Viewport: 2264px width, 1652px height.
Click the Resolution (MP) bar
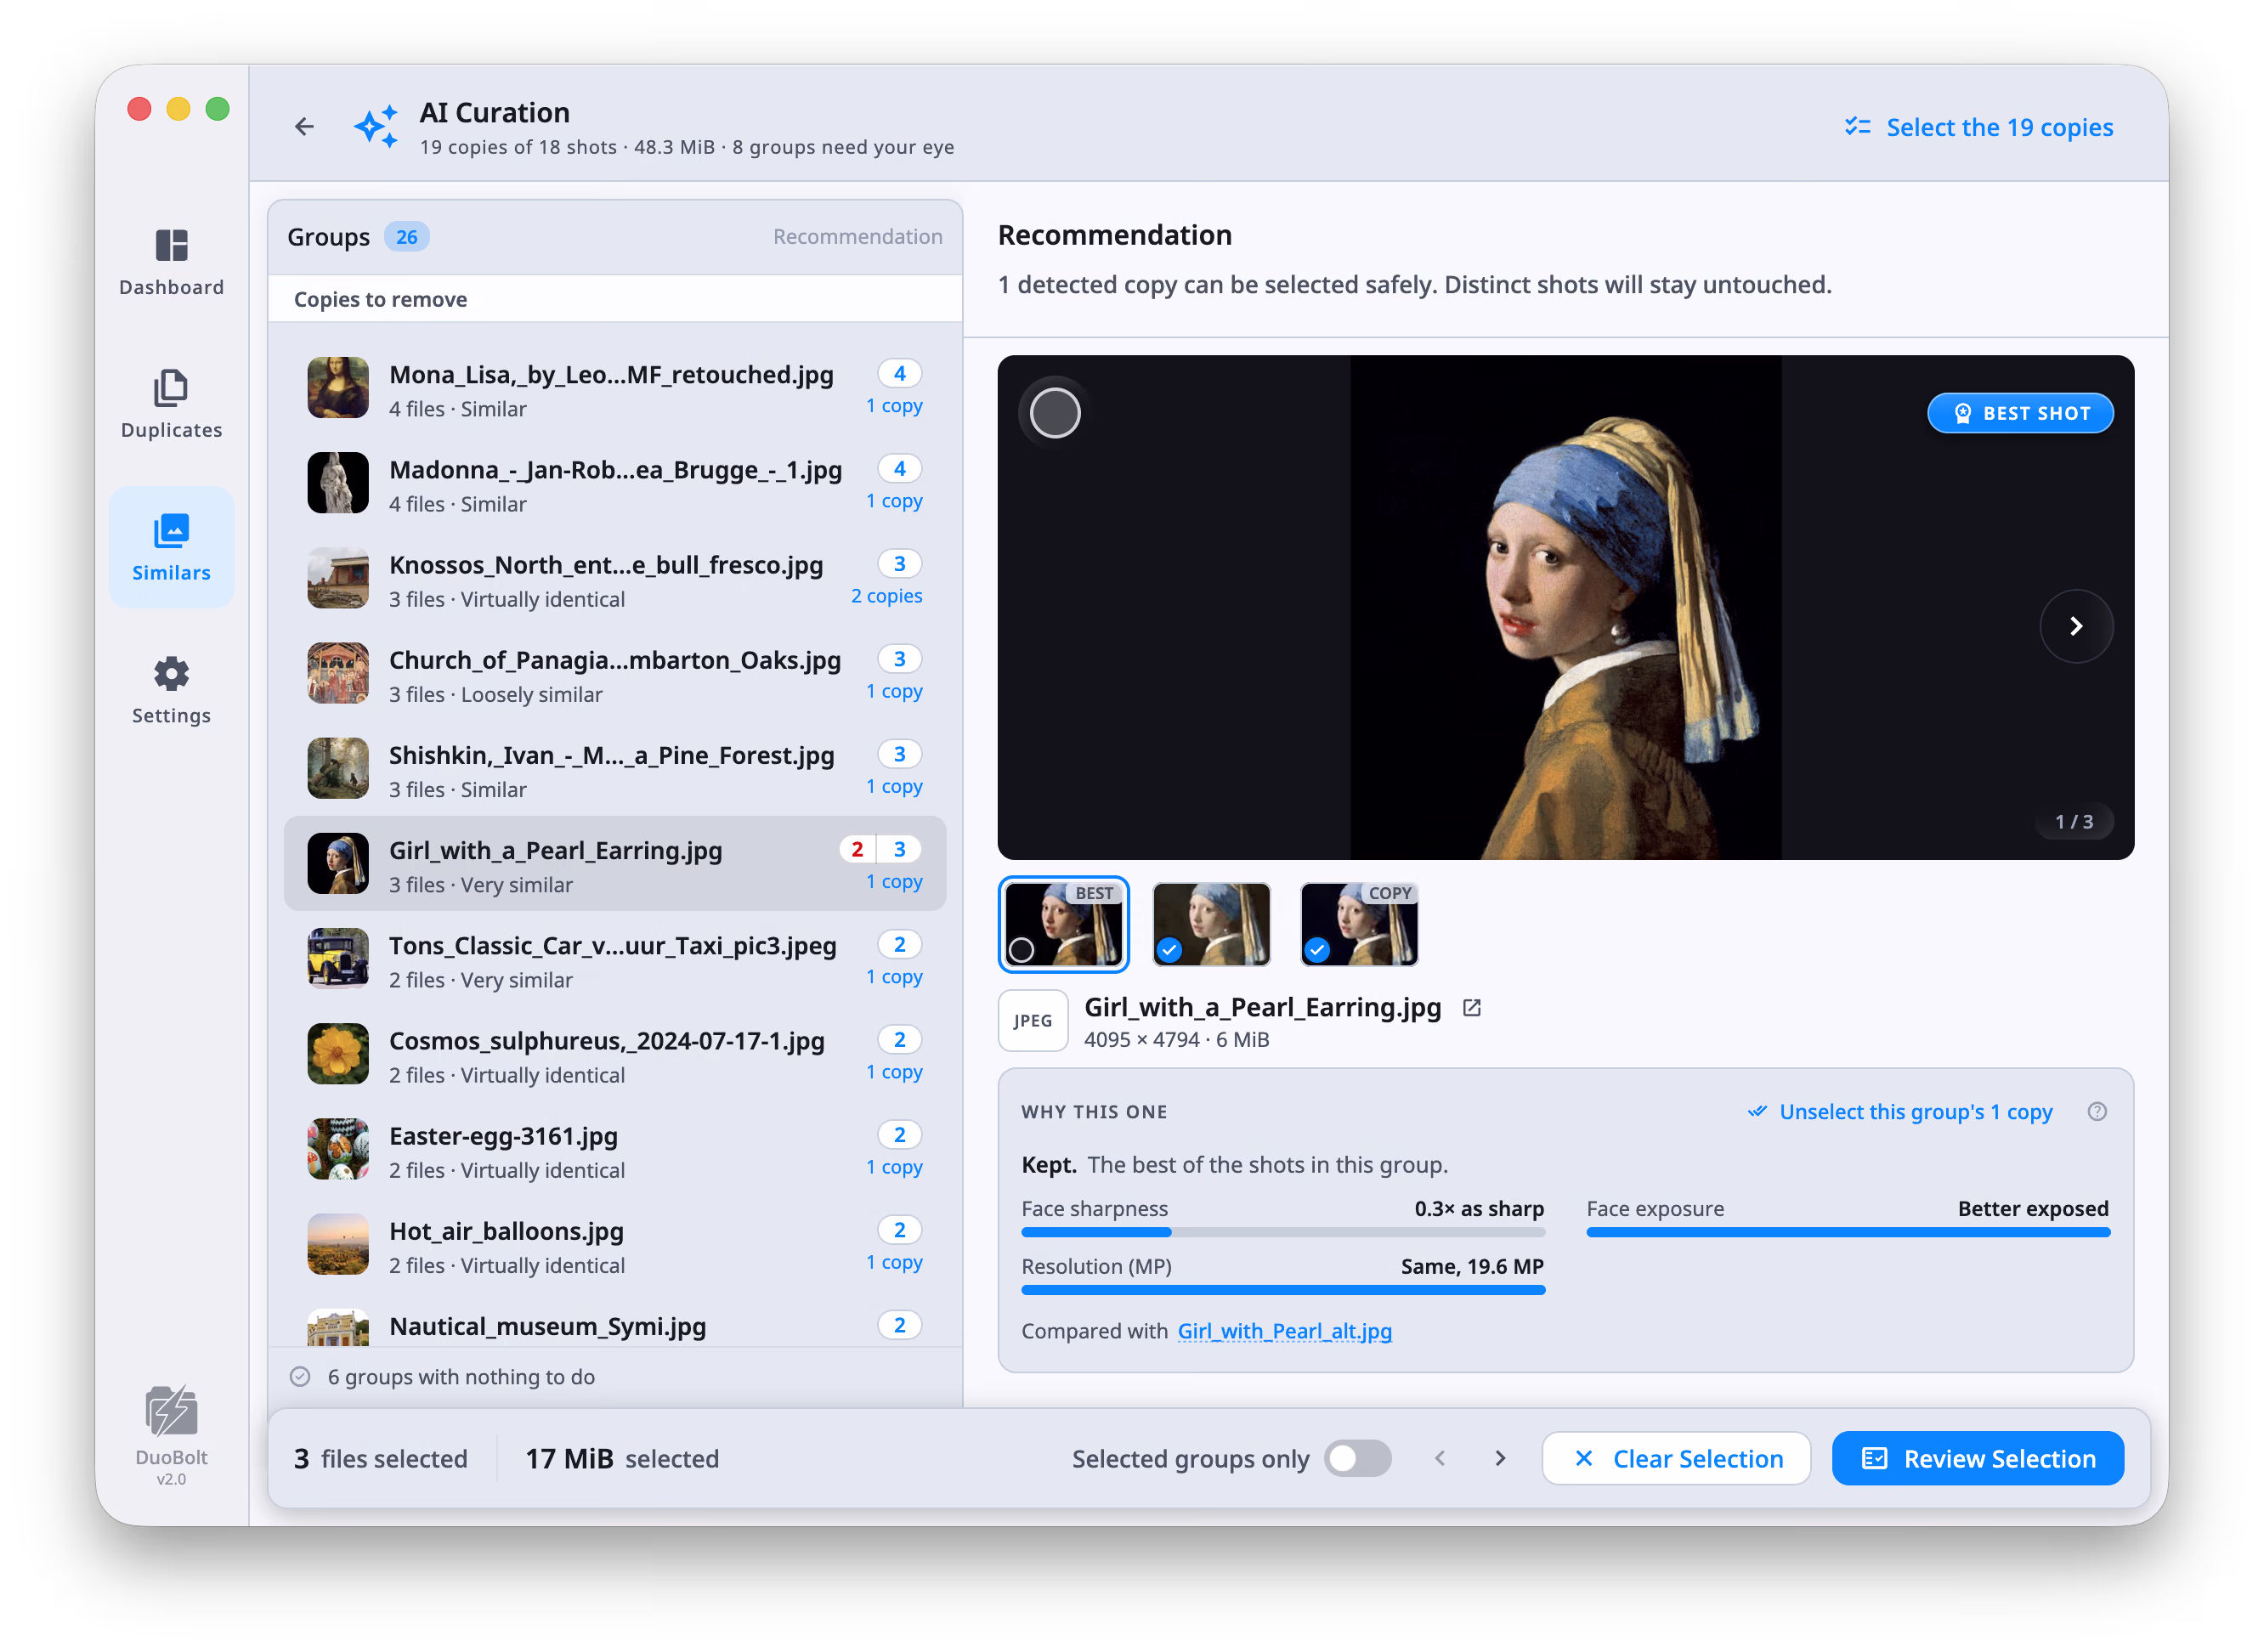pyautogui.click(x=1283, y=1290)
